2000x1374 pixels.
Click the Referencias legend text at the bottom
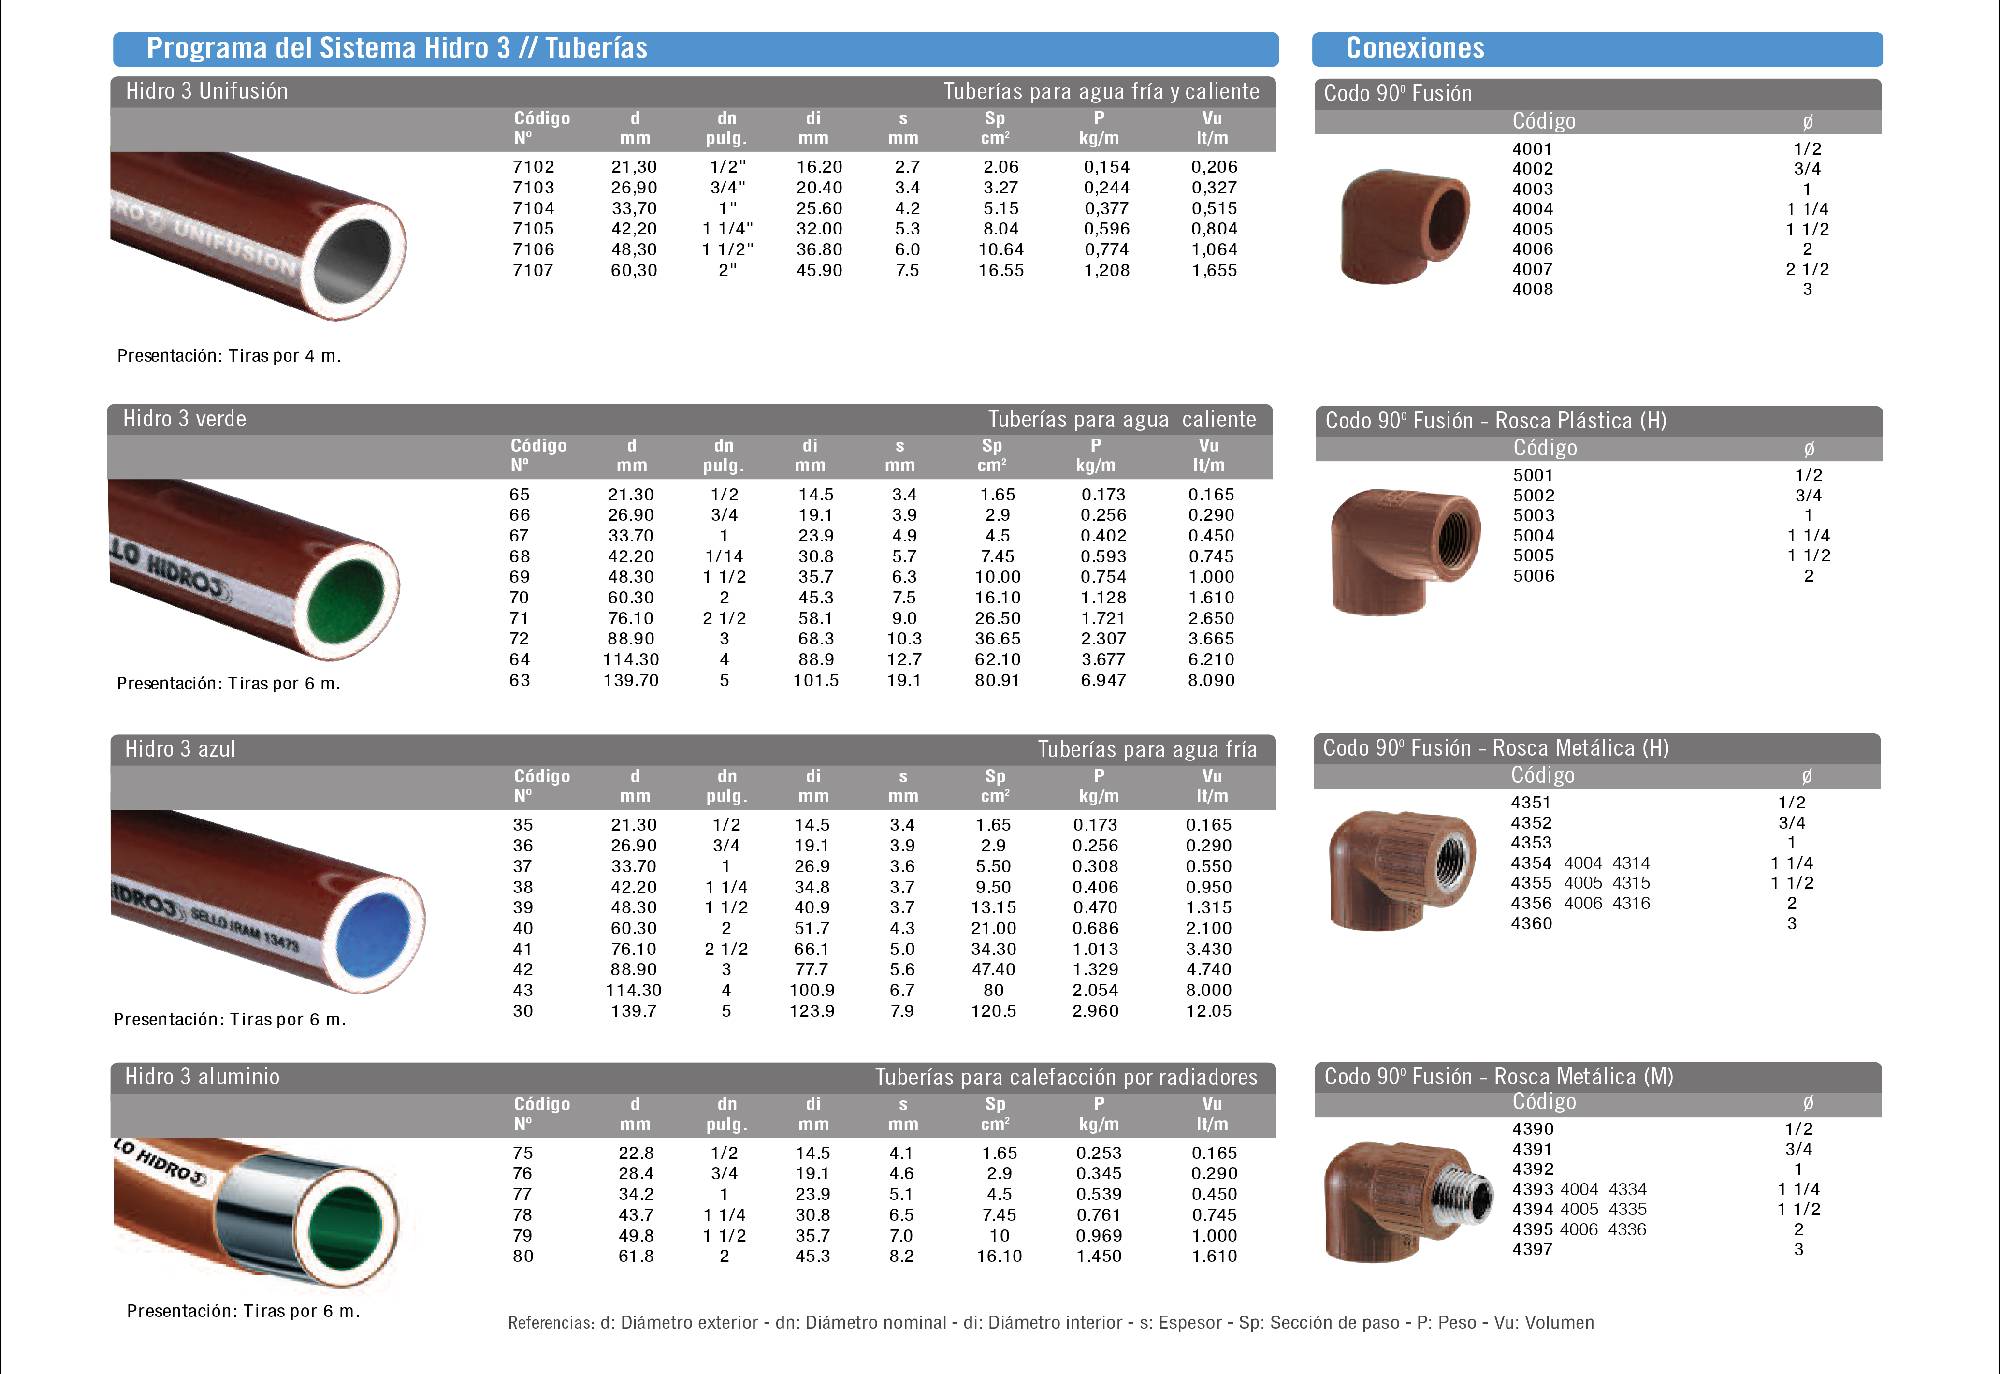[x=1050, y=1323]
